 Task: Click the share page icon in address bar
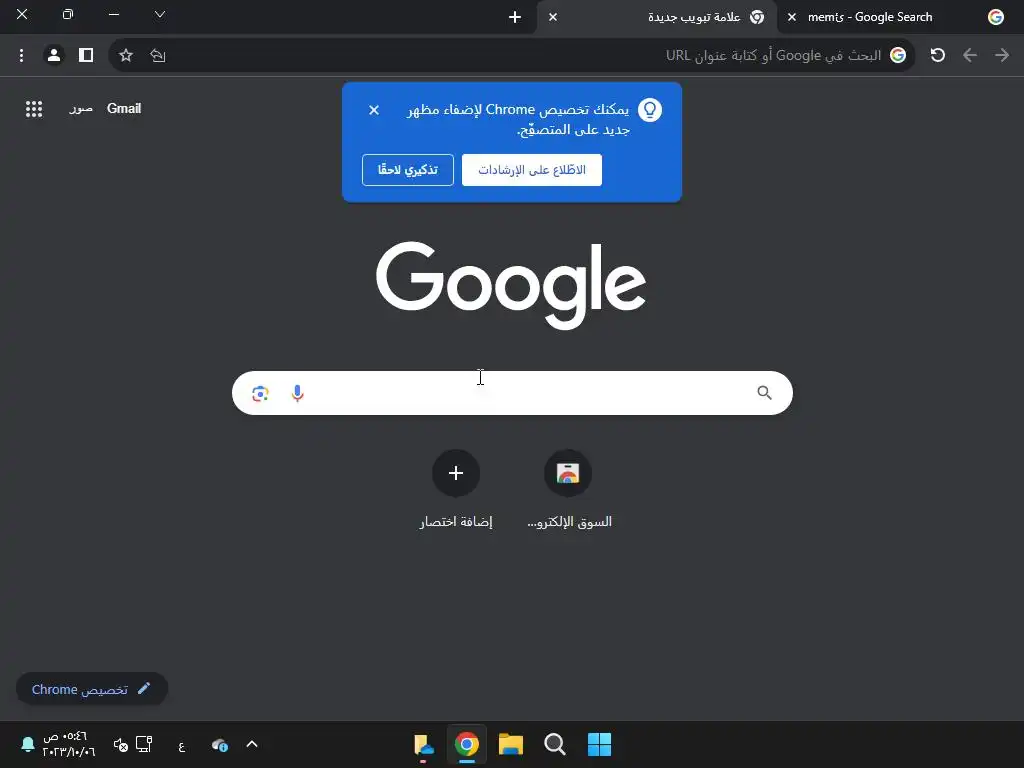pyautogui.click(x=157, y=56)
